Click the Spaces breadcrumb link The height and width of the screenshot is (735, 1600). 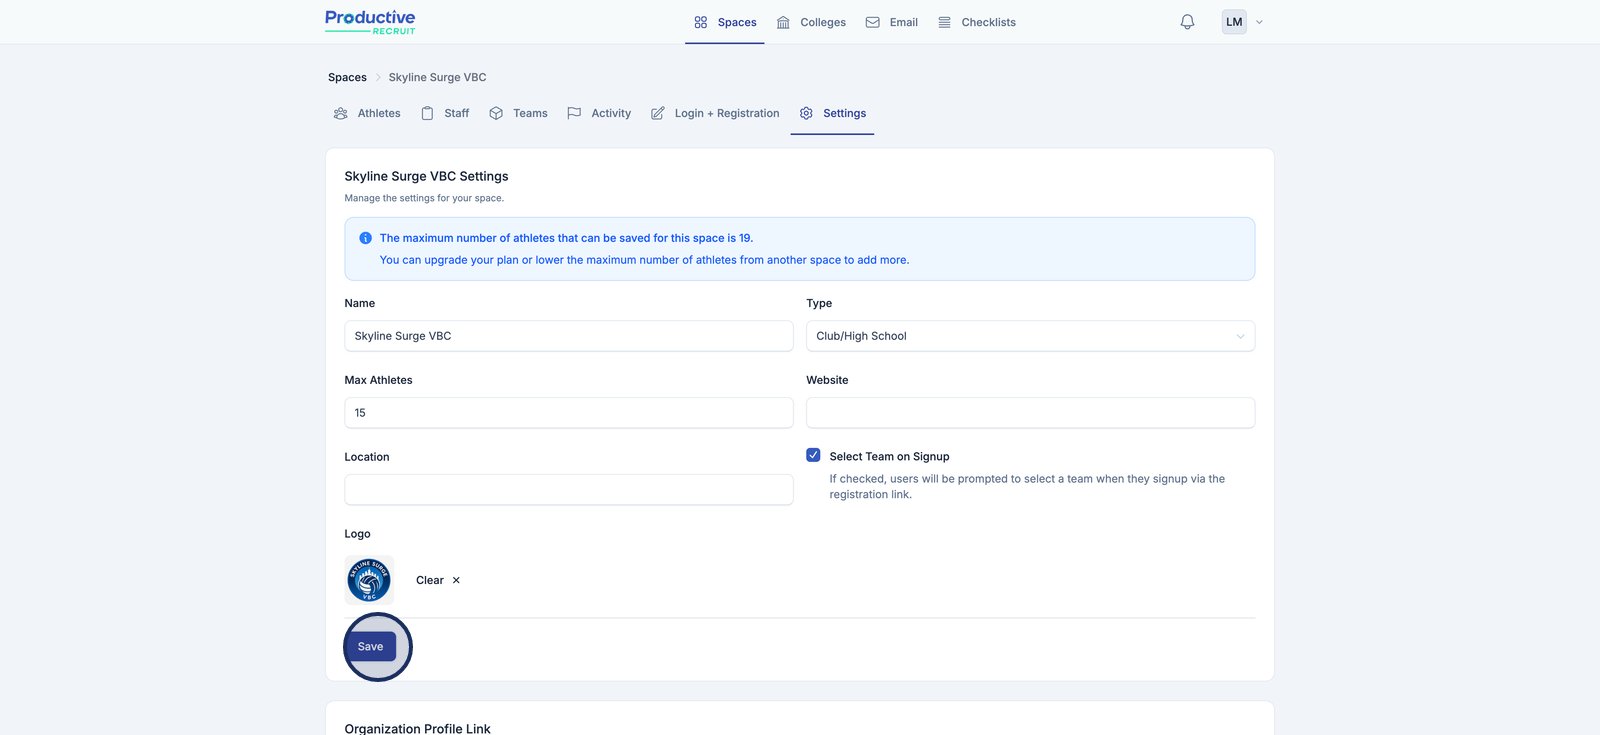tap(347, 77)
